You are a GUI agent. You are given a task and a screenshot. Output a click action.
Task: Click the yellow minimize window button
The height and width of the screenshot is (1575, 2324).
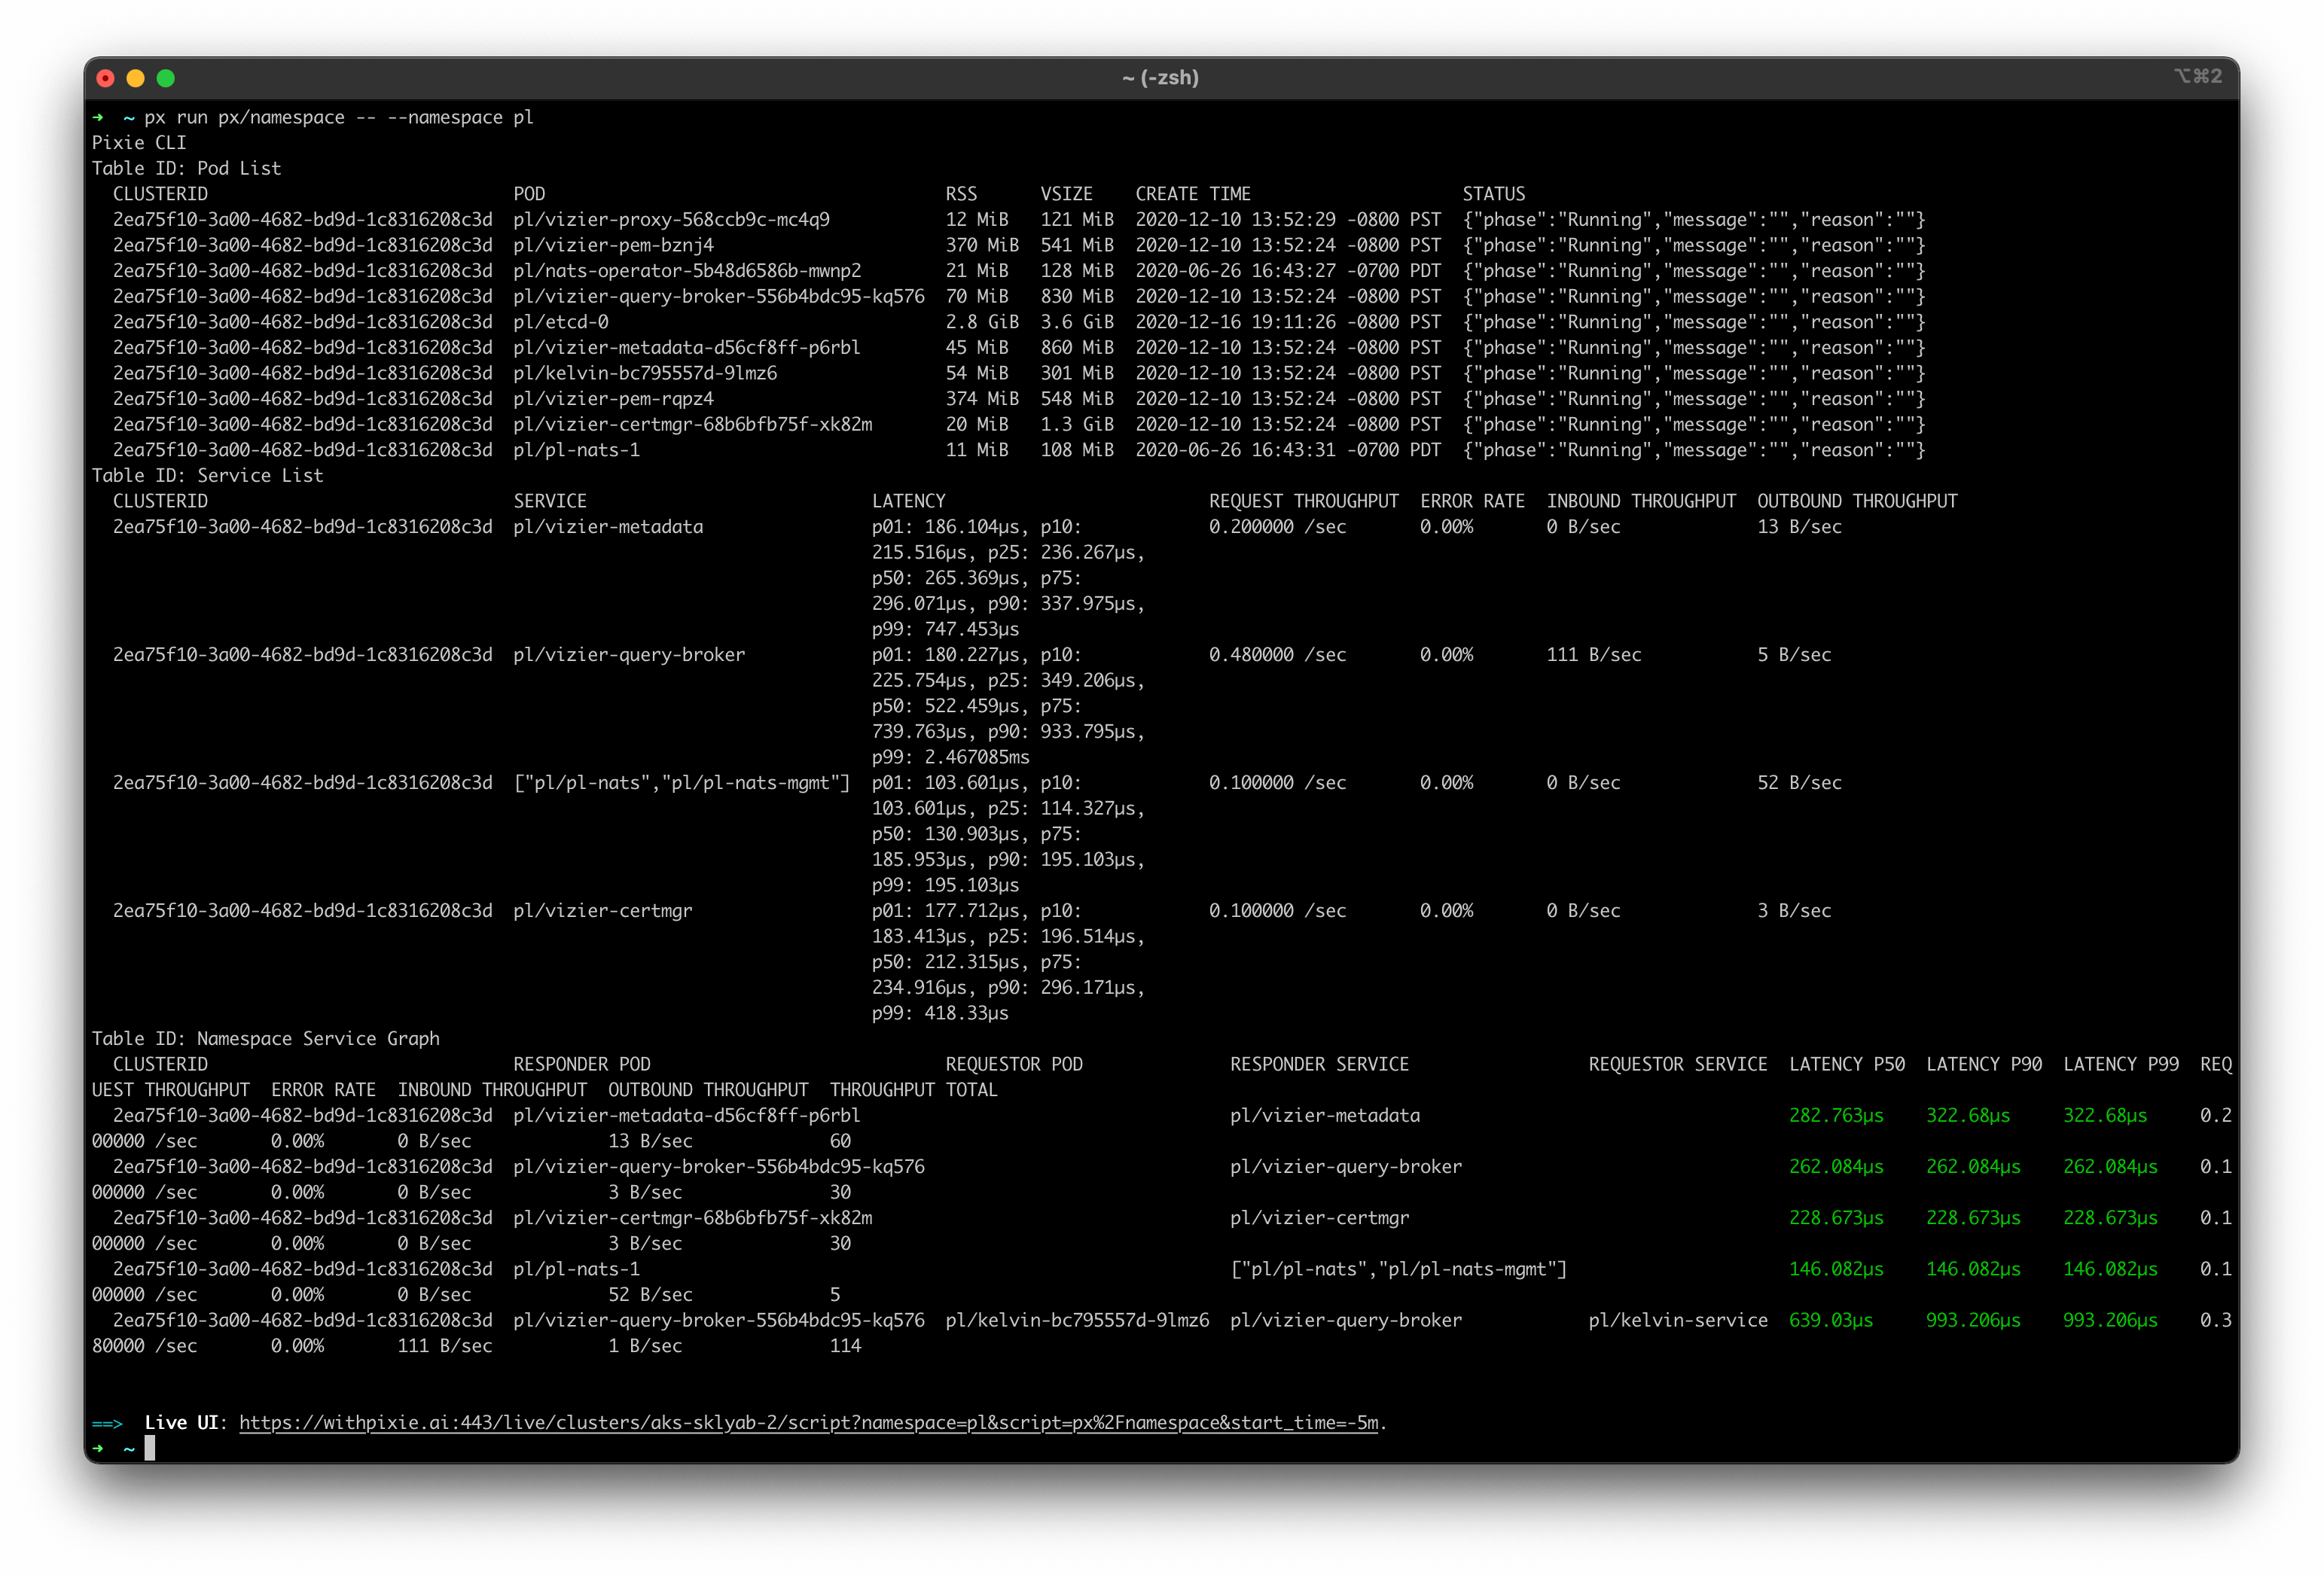pyautogui.click(x=136, y=78)
